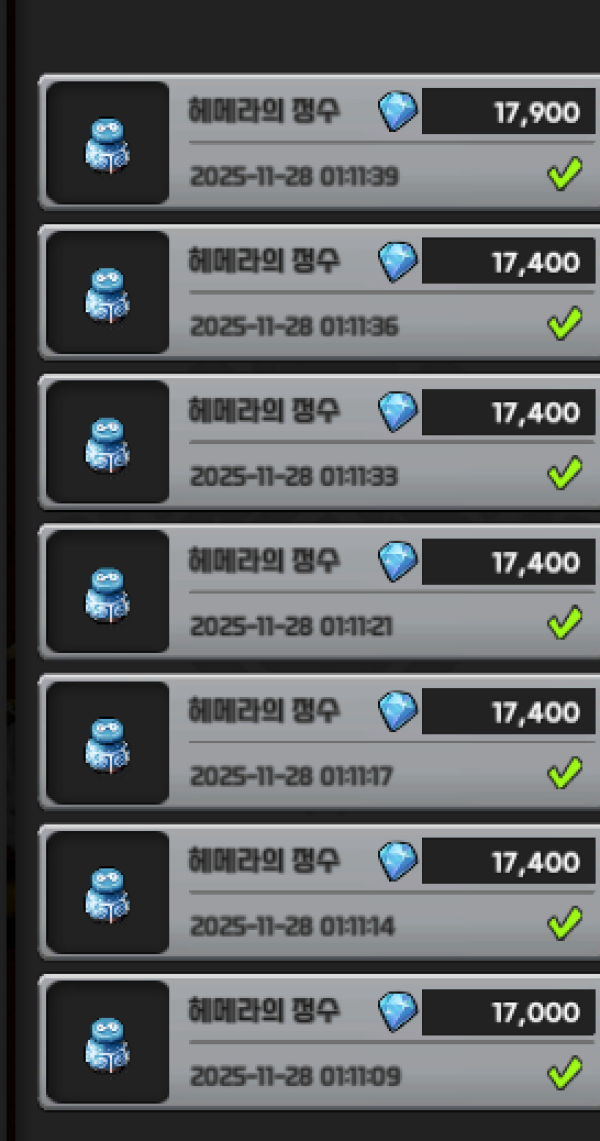Screen dimensions: 600x1141
Task: Click the timestamp 2025-11-28 01:11:14
Action: (x=292, y=927)
